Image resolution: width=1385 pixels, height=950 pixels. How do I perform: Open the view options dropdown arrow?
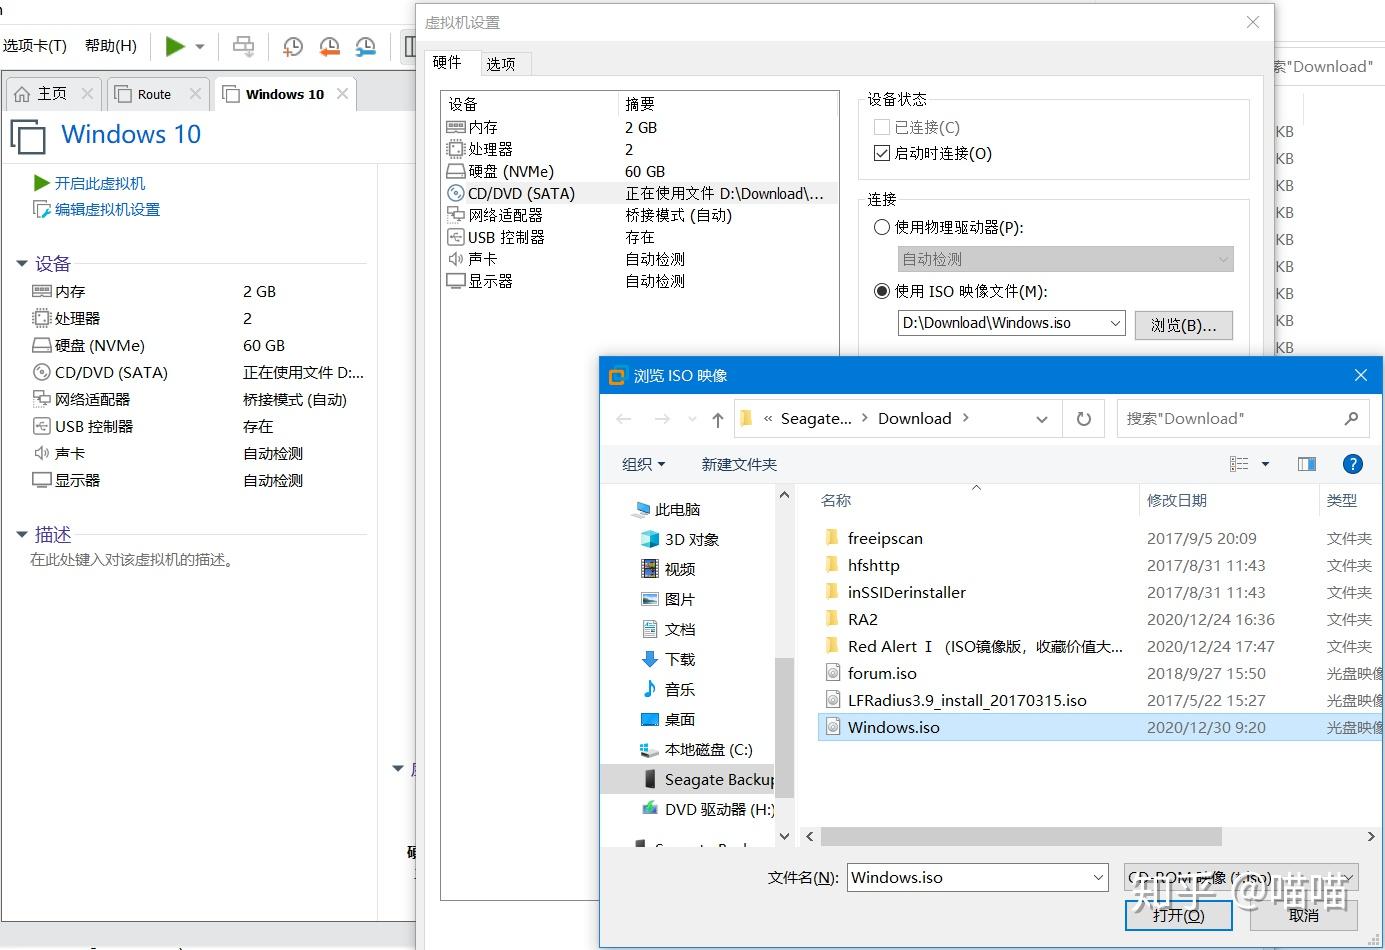[x=1265, y=464]
